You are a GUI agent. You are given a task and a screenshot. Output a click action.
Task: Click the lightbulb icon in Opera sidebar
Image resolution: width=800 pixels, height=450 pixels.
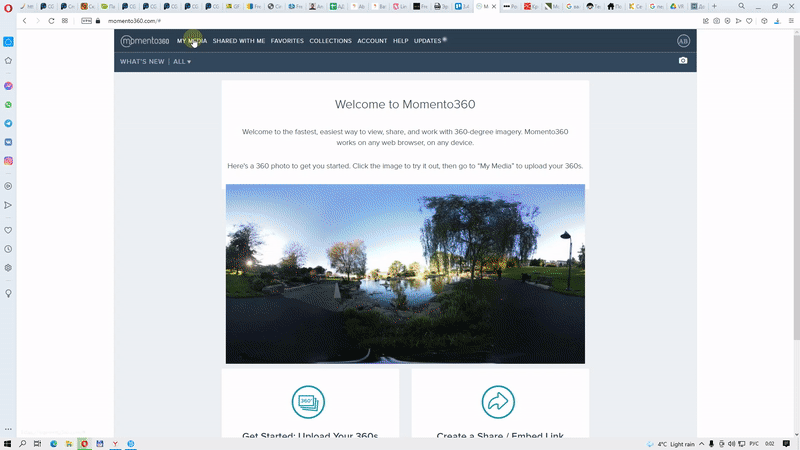click(8, 293)
